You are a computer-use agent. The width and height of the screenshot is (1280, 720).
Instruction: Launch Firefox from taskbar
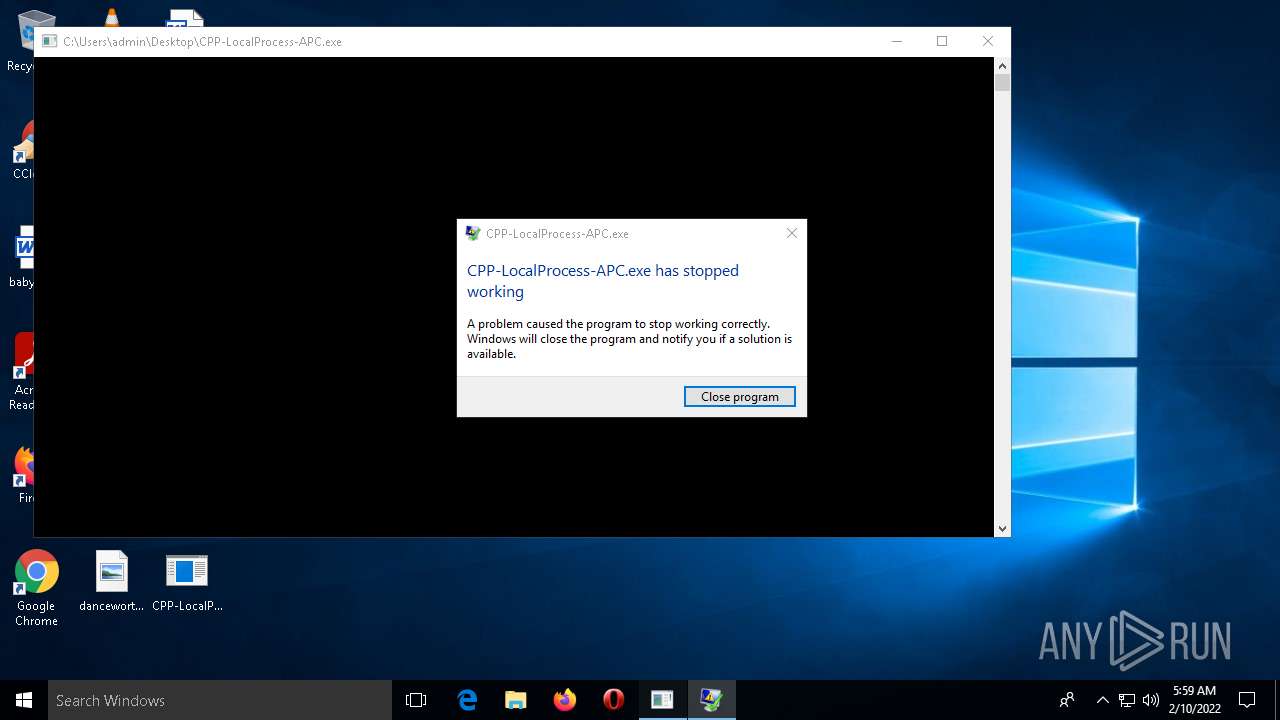[x=565, y=700]
